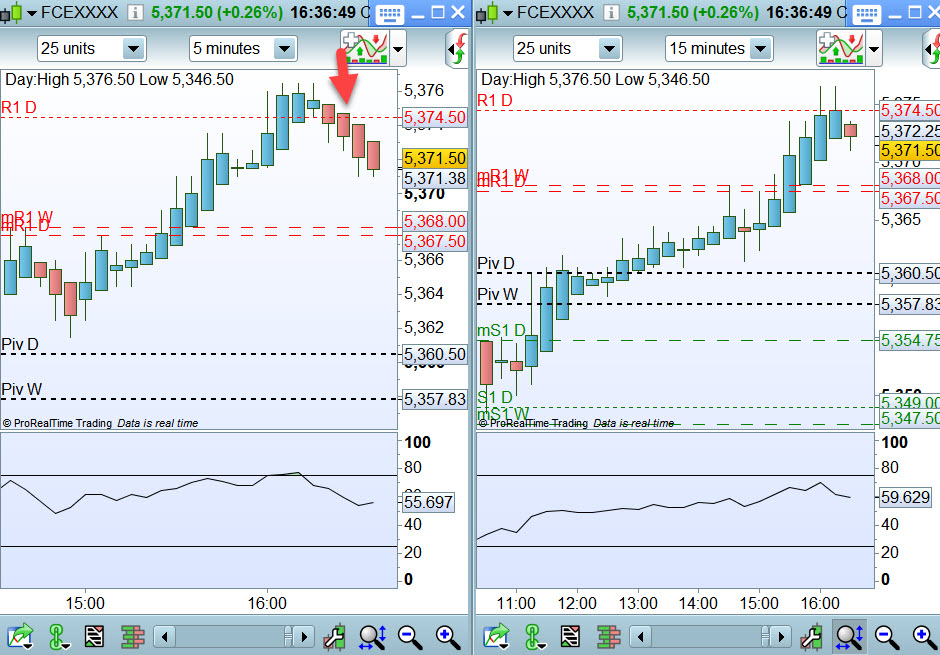This screenshot has width=940, height=655.
Task: Click FCEXXXX title in 15 minutes window
Action: (555, 12)
